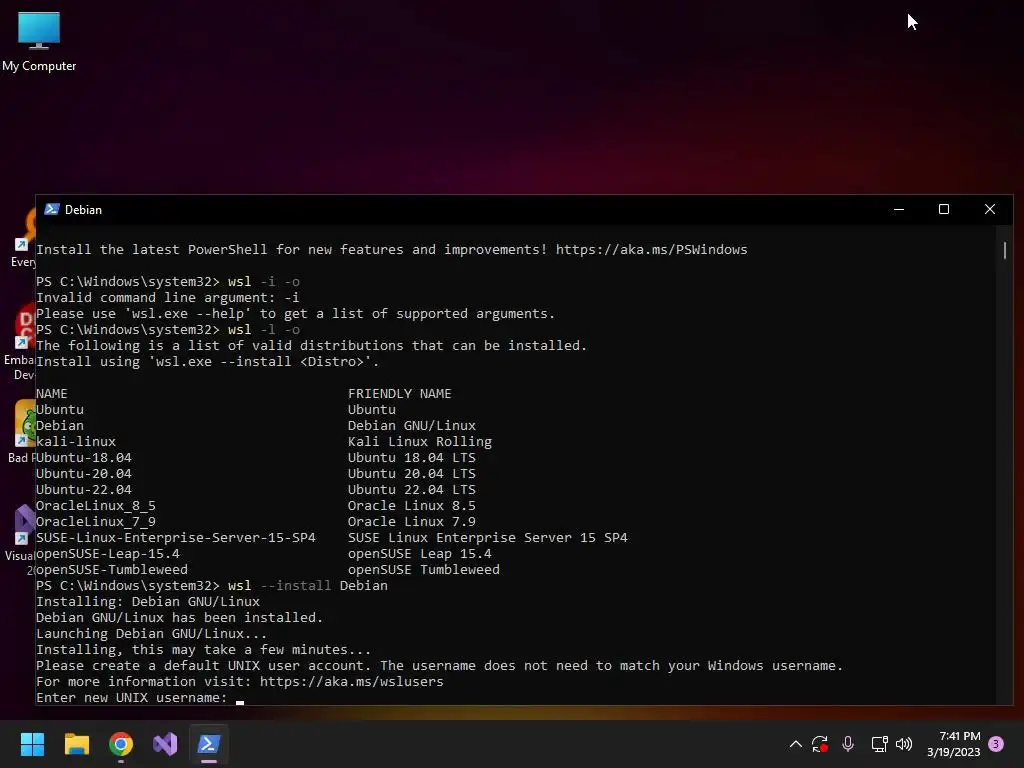Click the 'wsl --install Debian' command line
The height and width of the screenshot is (768, 1024).
point(308,586)
